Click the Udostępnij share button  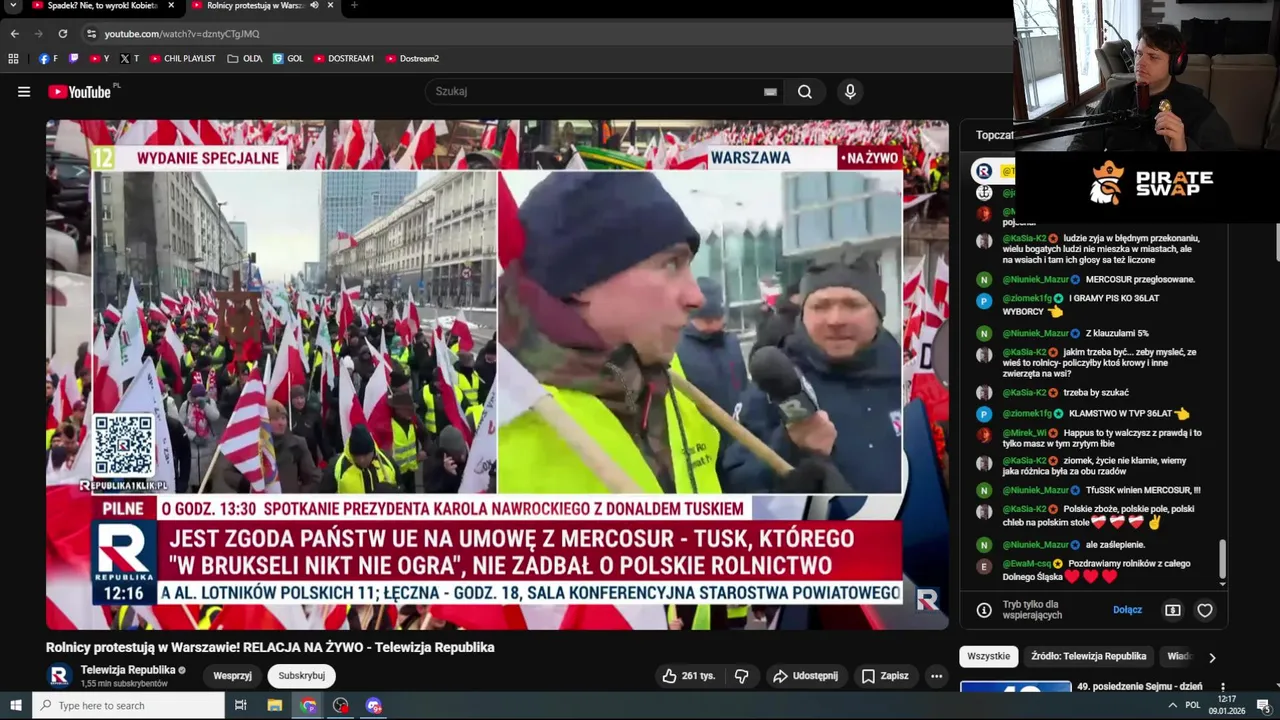pos(805,676)
